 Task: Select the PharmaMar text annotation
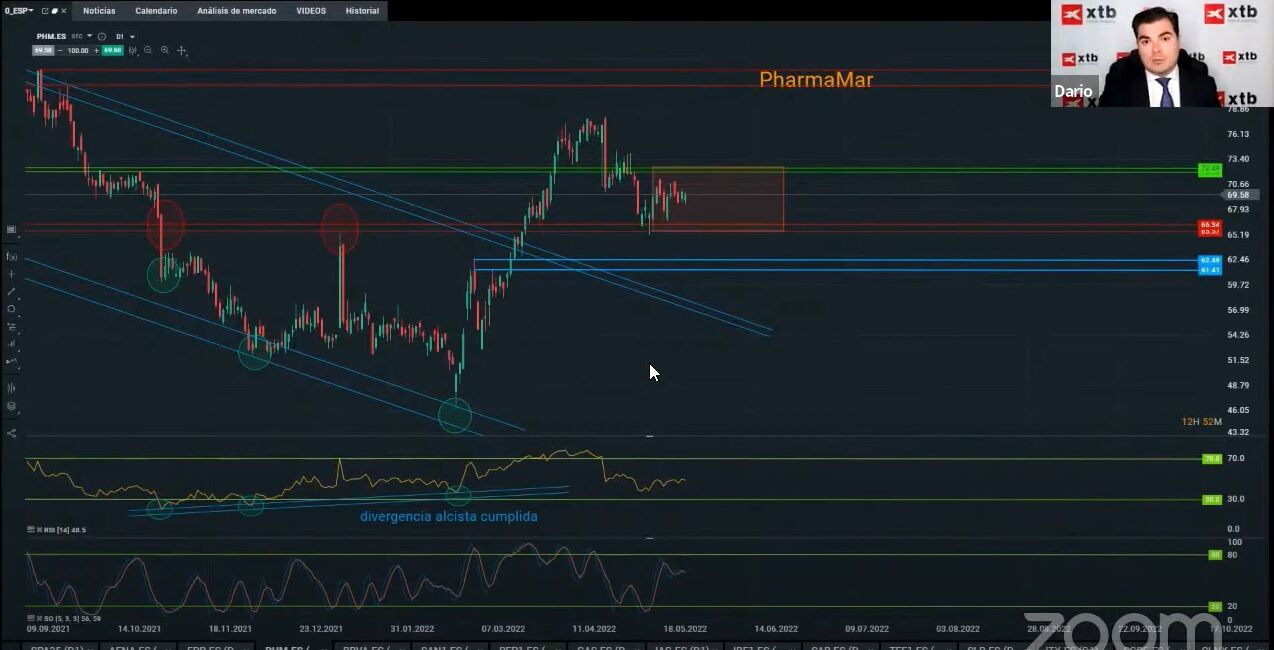point(816,79)
